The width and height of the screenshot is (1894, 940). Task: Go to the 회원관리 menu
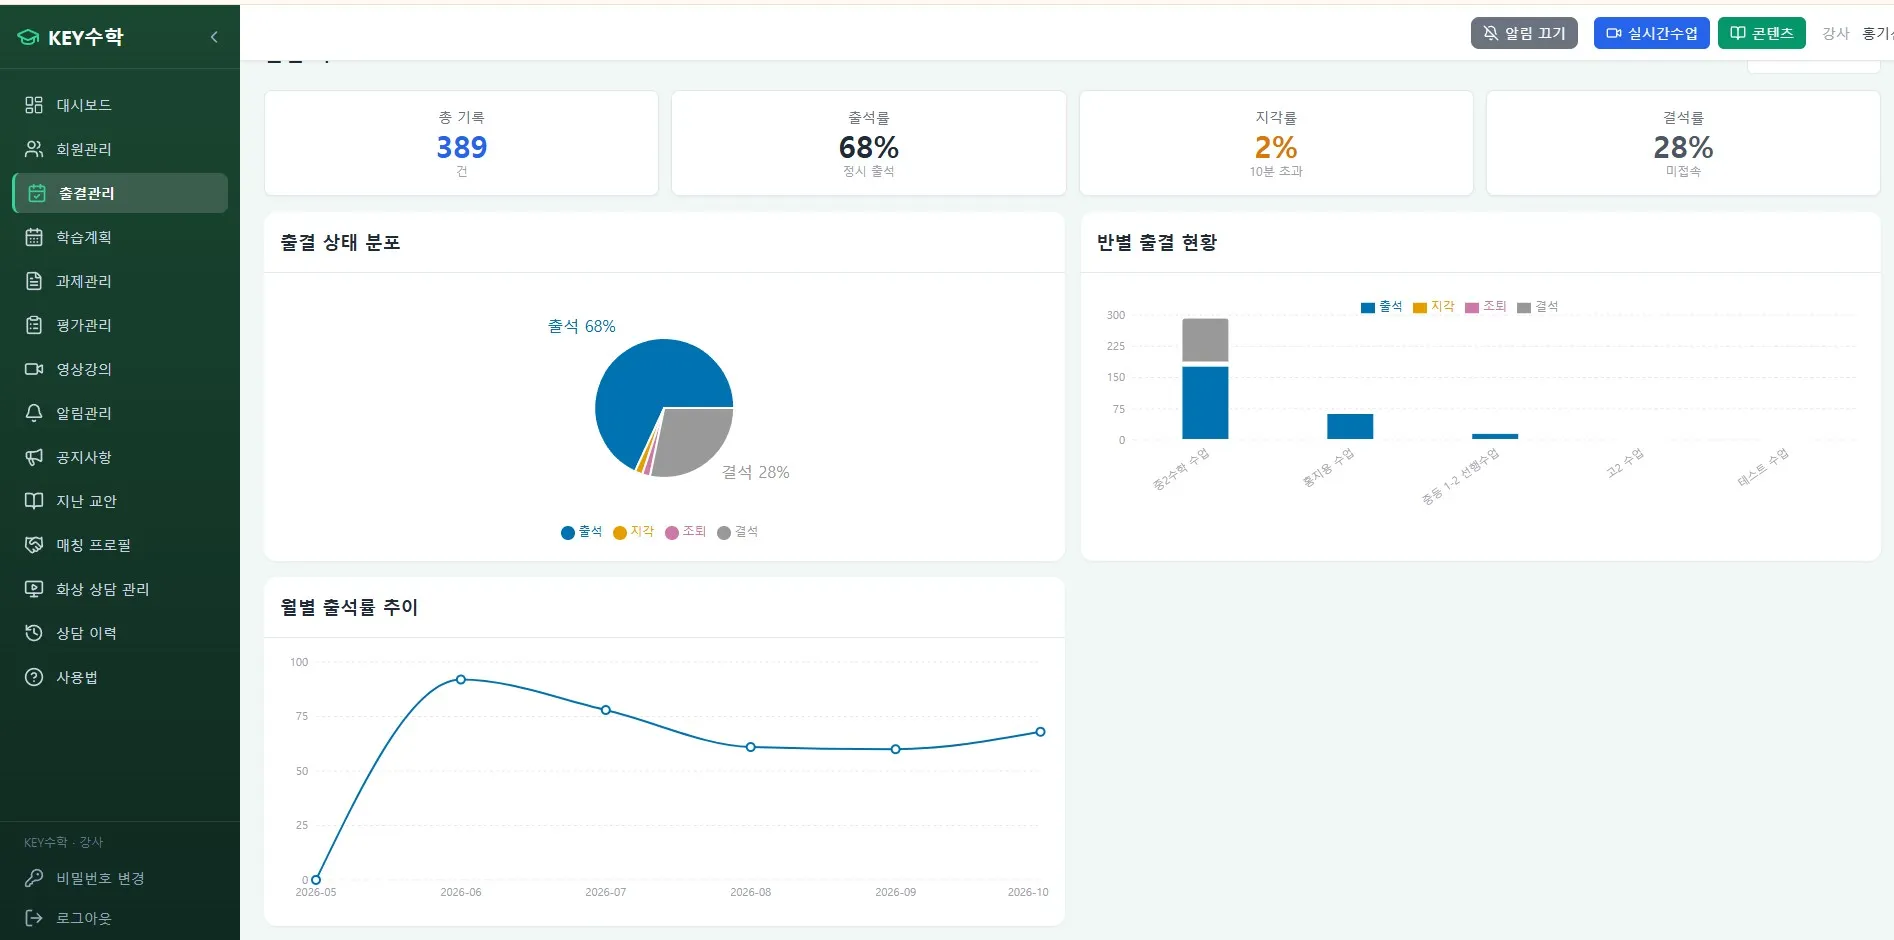pyautogui.click(x=120, y=149)
